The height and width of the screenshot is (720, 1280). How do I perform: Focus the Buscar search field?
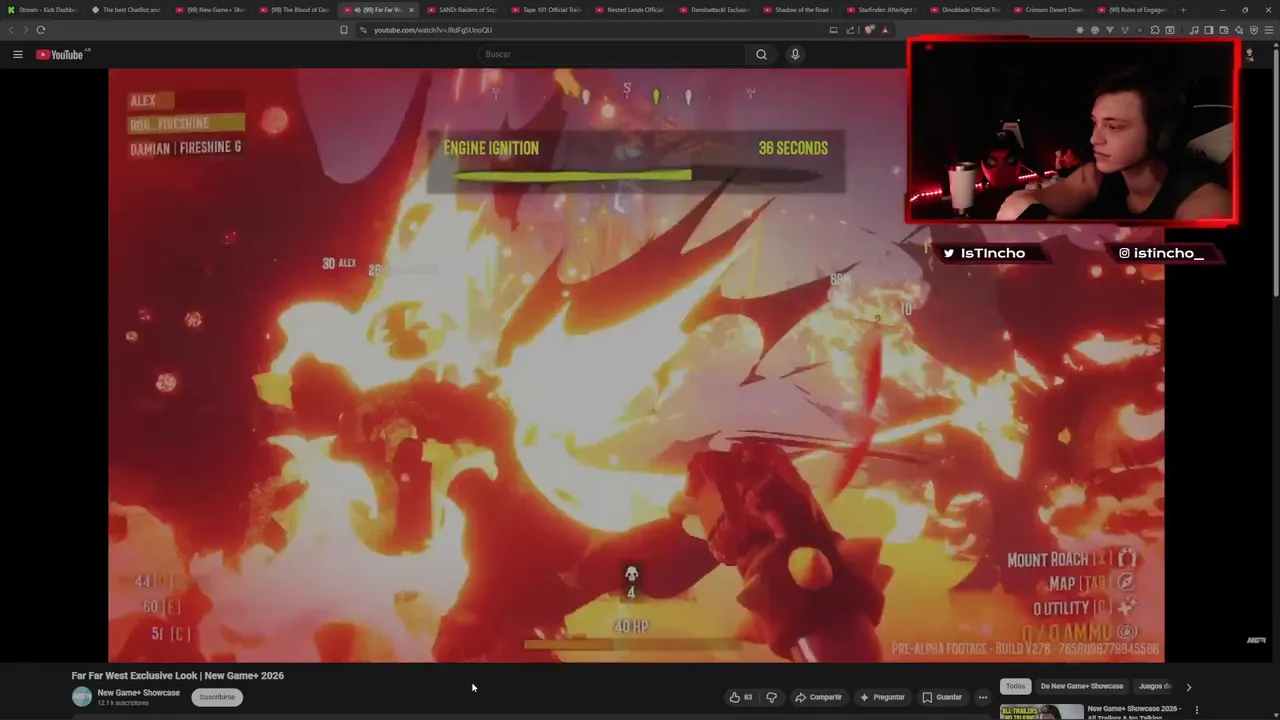(x=611, y=54)
